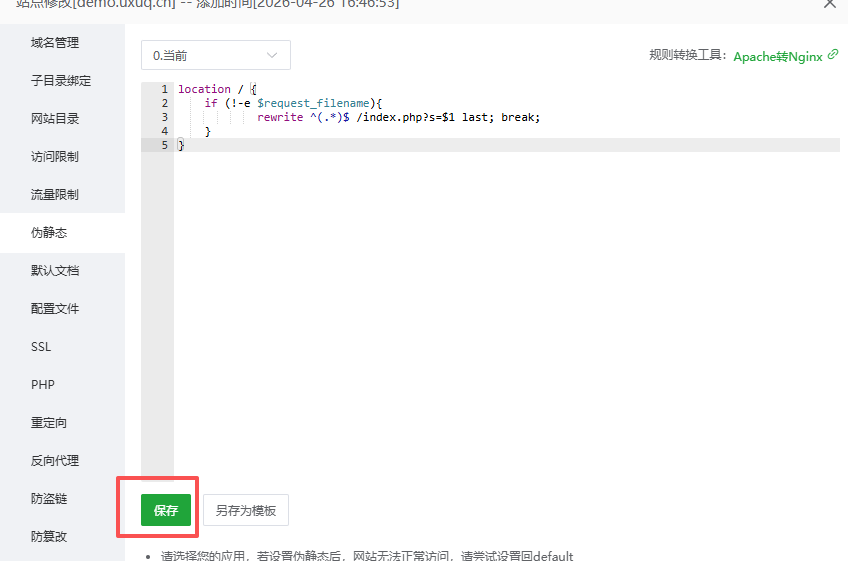Open the Apache转Nginx conversion tool link
Screen dimensions: 848x561
click(777, 57)
